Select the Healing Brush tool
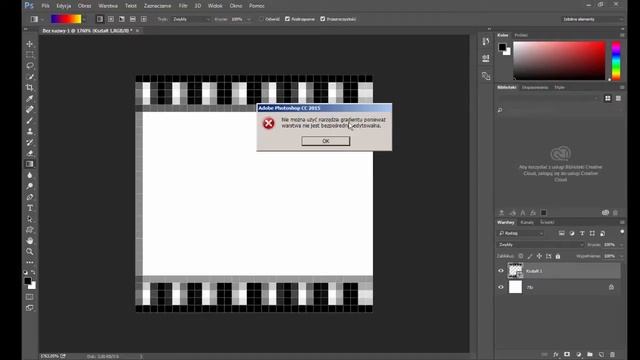Viewport: 640px width, 360px height. click(x=30, y=109)
